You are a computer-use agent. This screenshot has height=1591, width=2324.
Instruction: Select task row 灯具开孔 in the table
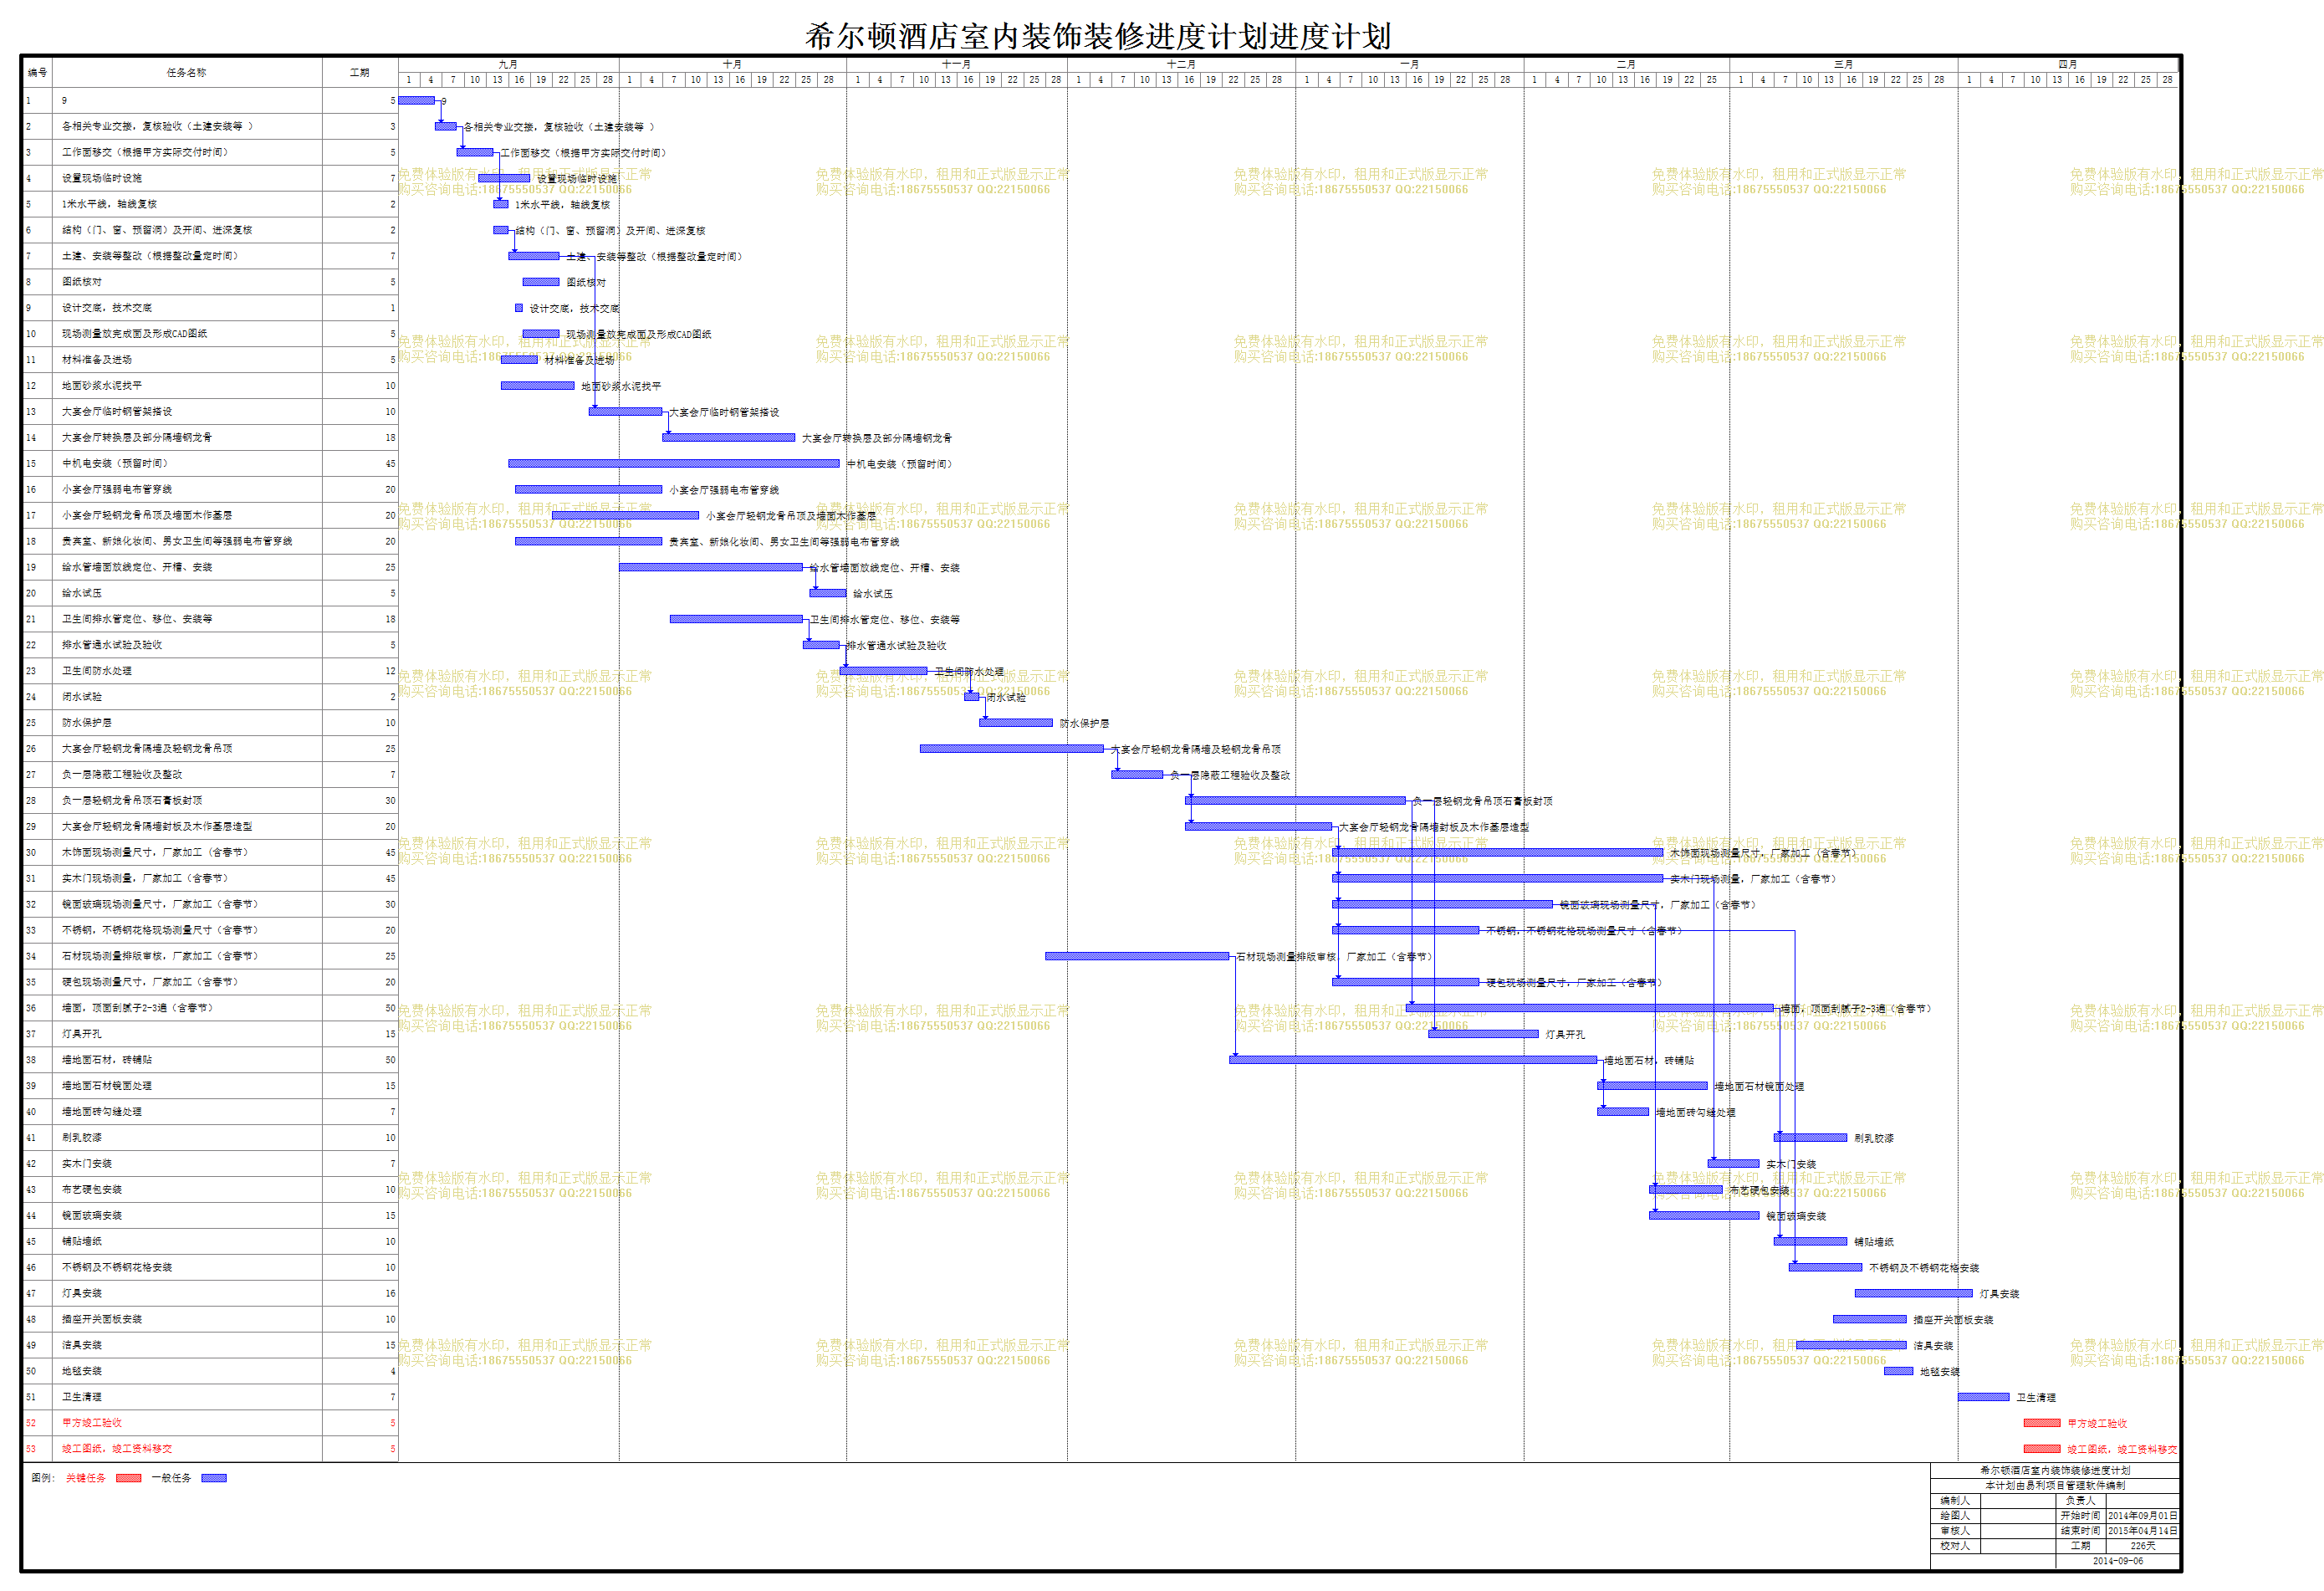click(x=210, y=1034)
